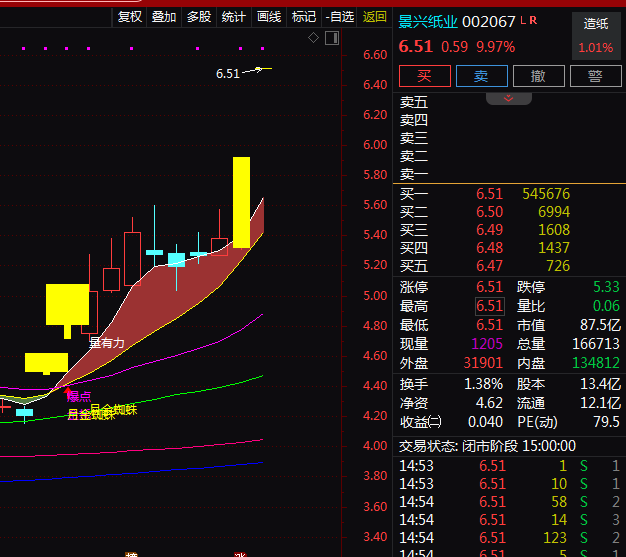
Task: Click 返回 to go back
Action: point(374,17)
